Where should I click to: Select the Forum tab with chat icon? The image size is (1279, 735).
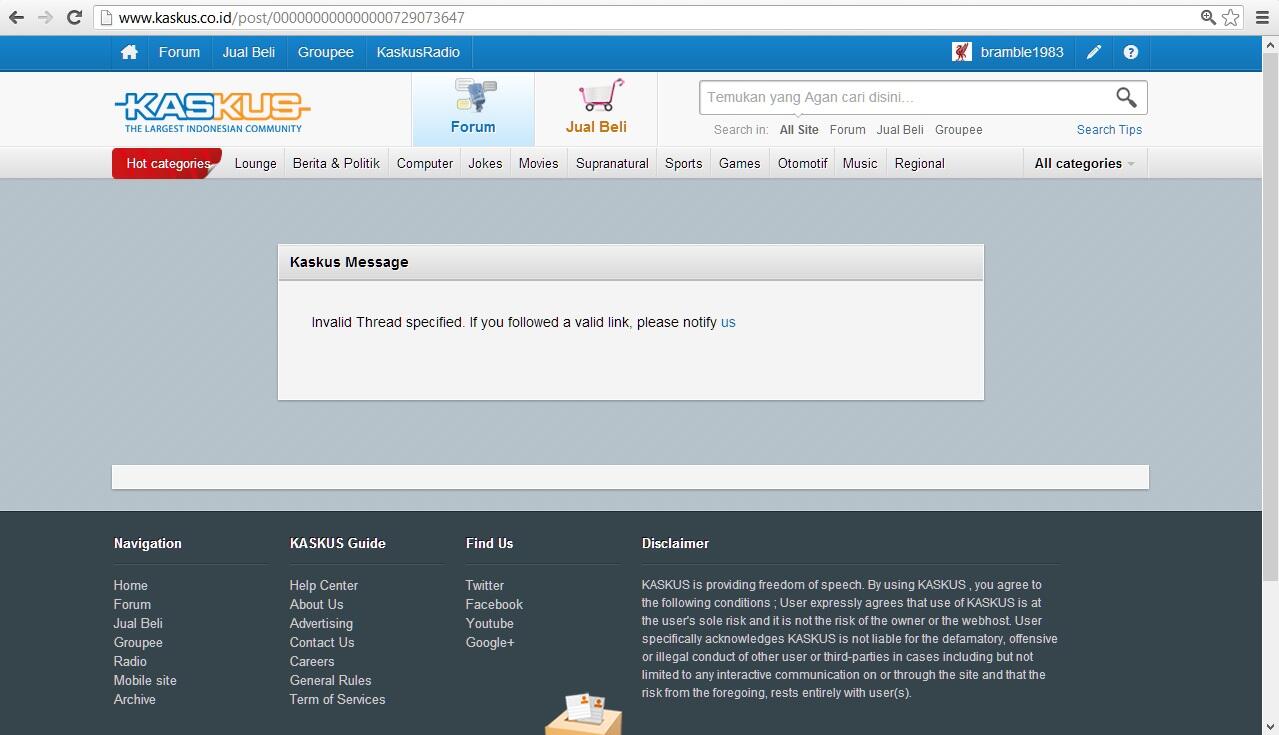(473, 108)
